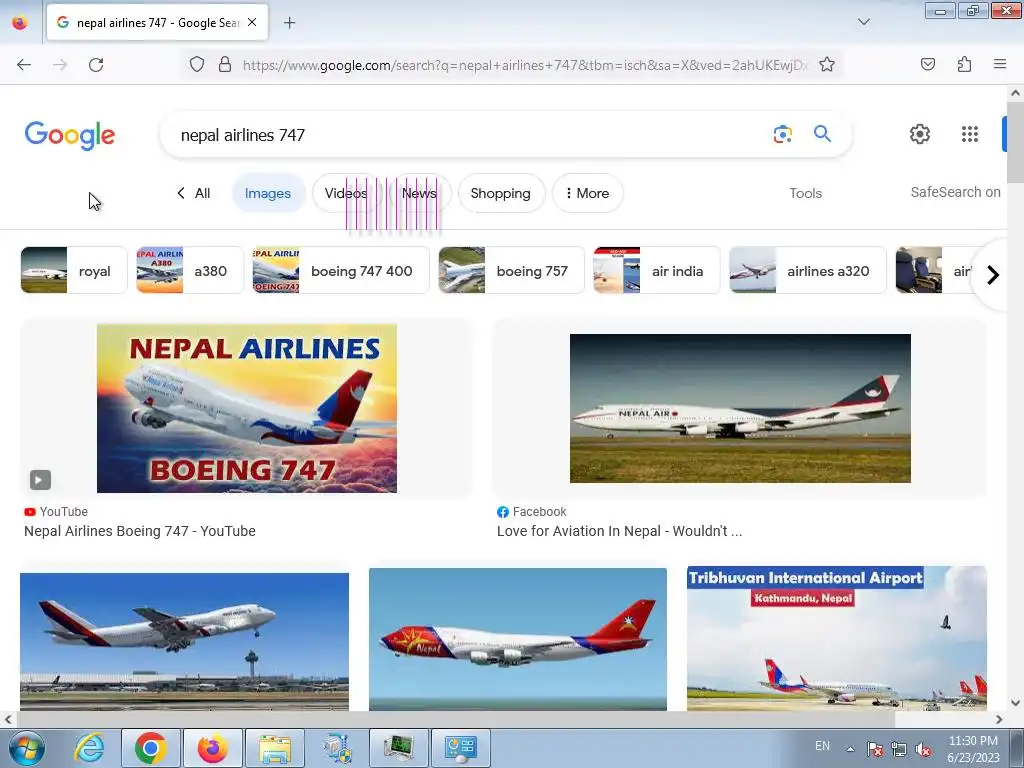Click the scroll right arrow of horizontal scrollbar

[999, 719]
